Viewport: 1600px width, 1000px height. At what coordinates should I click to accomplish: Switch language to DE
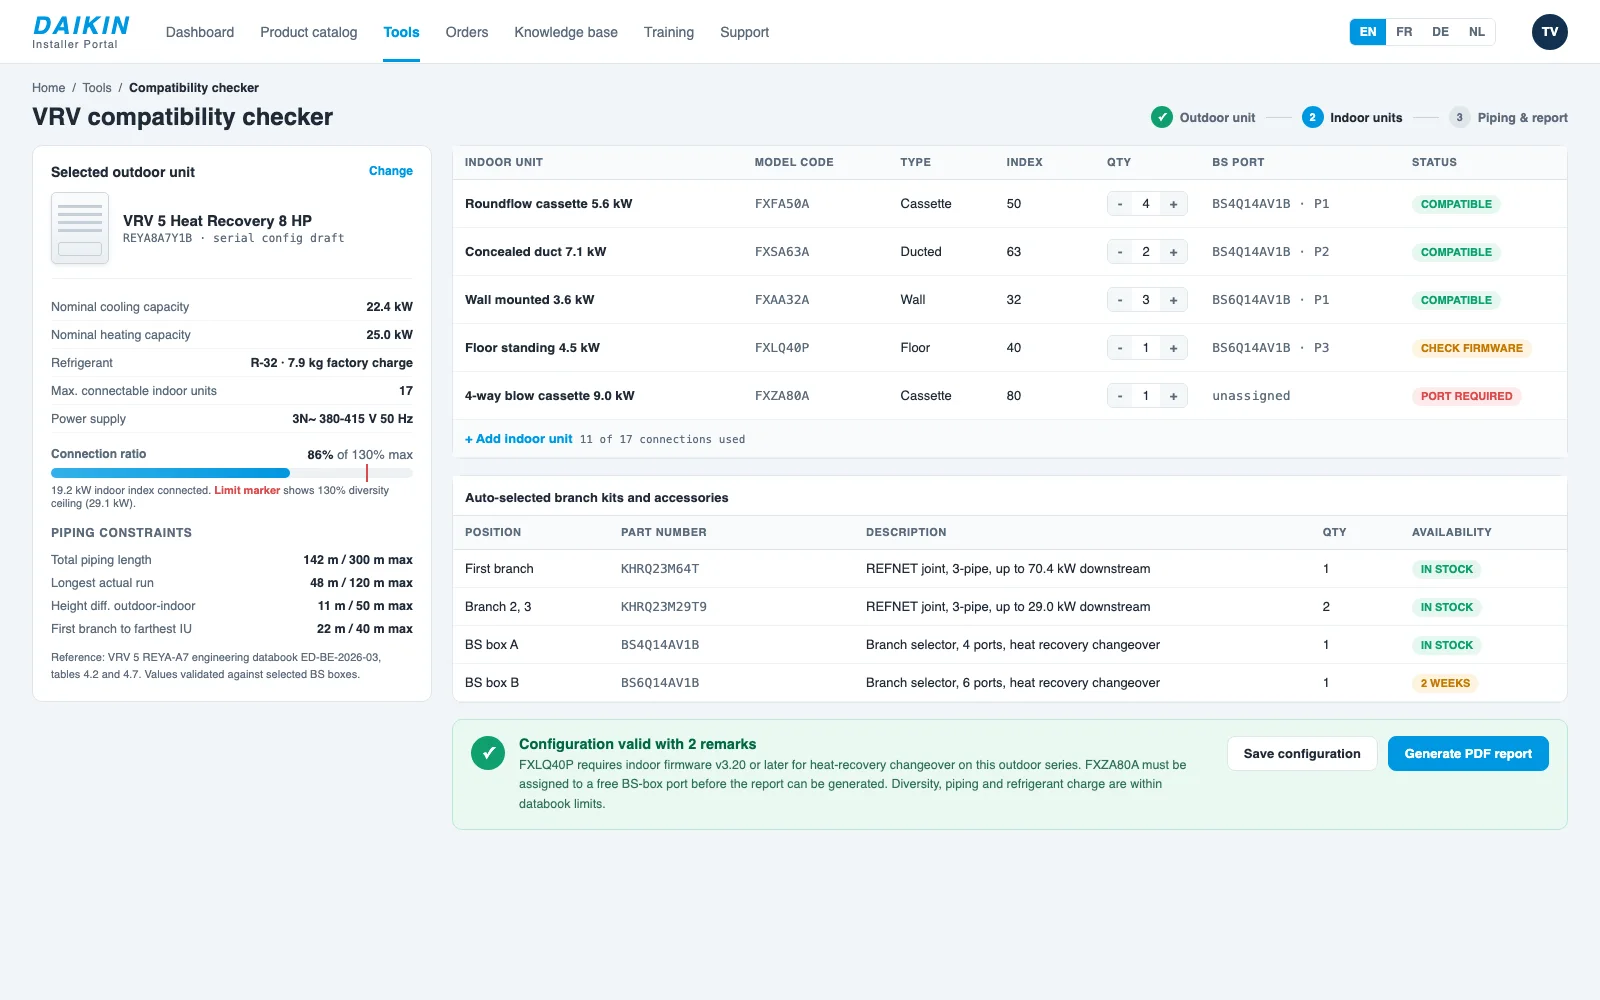tap(1440, 32)
